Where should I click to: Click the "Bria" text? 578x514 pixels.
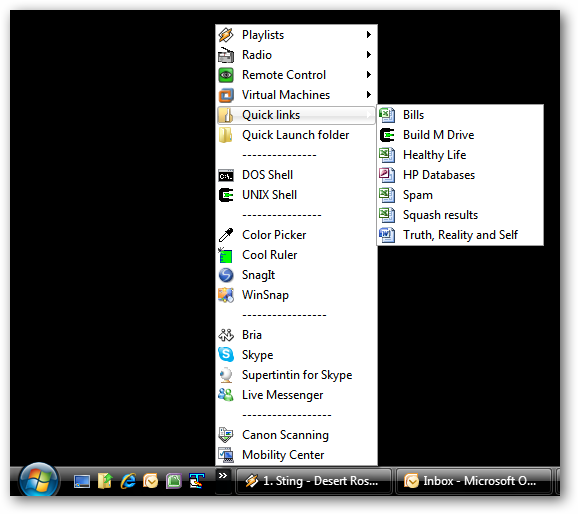point(252,335)
